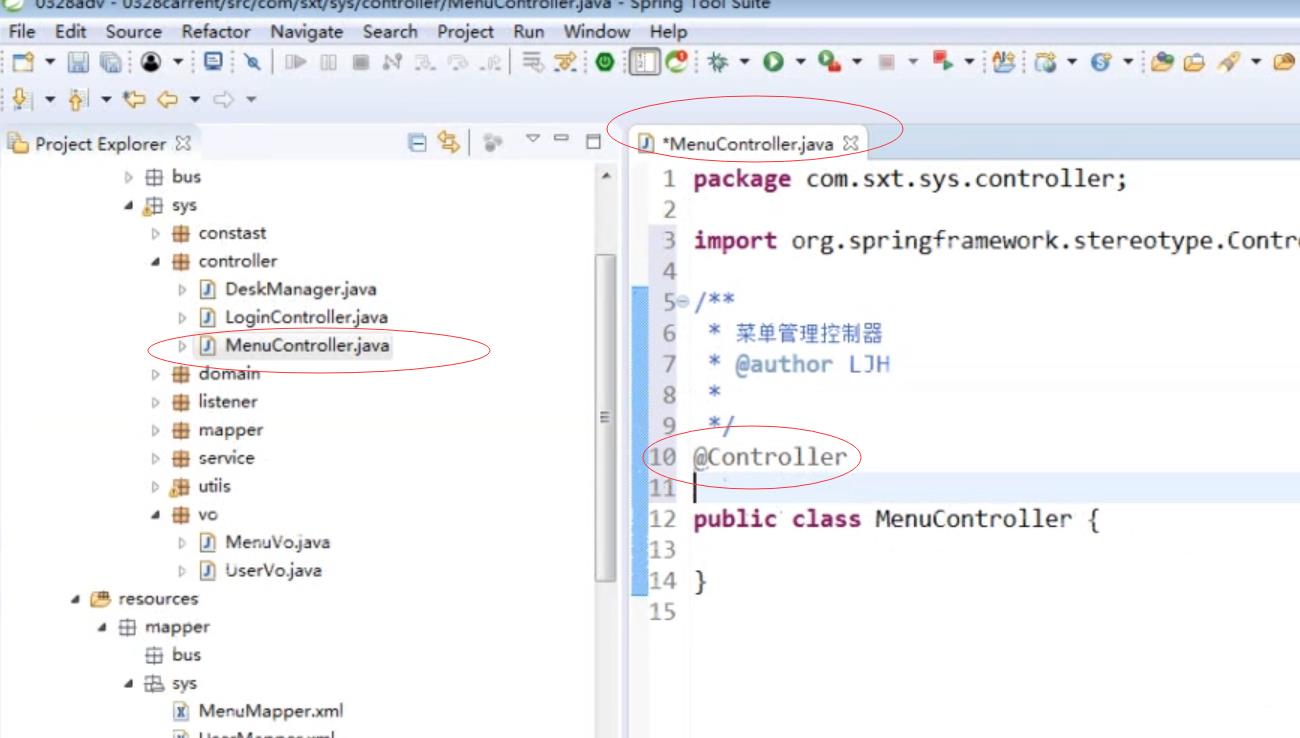Open the Navigate menu

pos(306,31)
